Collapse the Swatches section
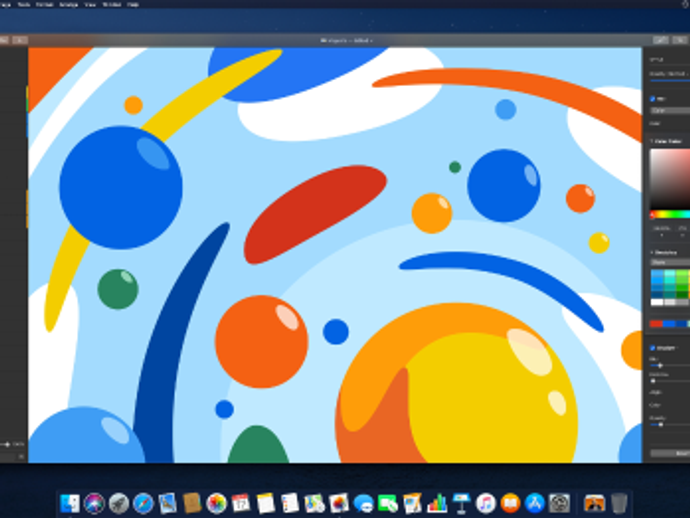Screen dimensions: 690x518 pos(652,253)
